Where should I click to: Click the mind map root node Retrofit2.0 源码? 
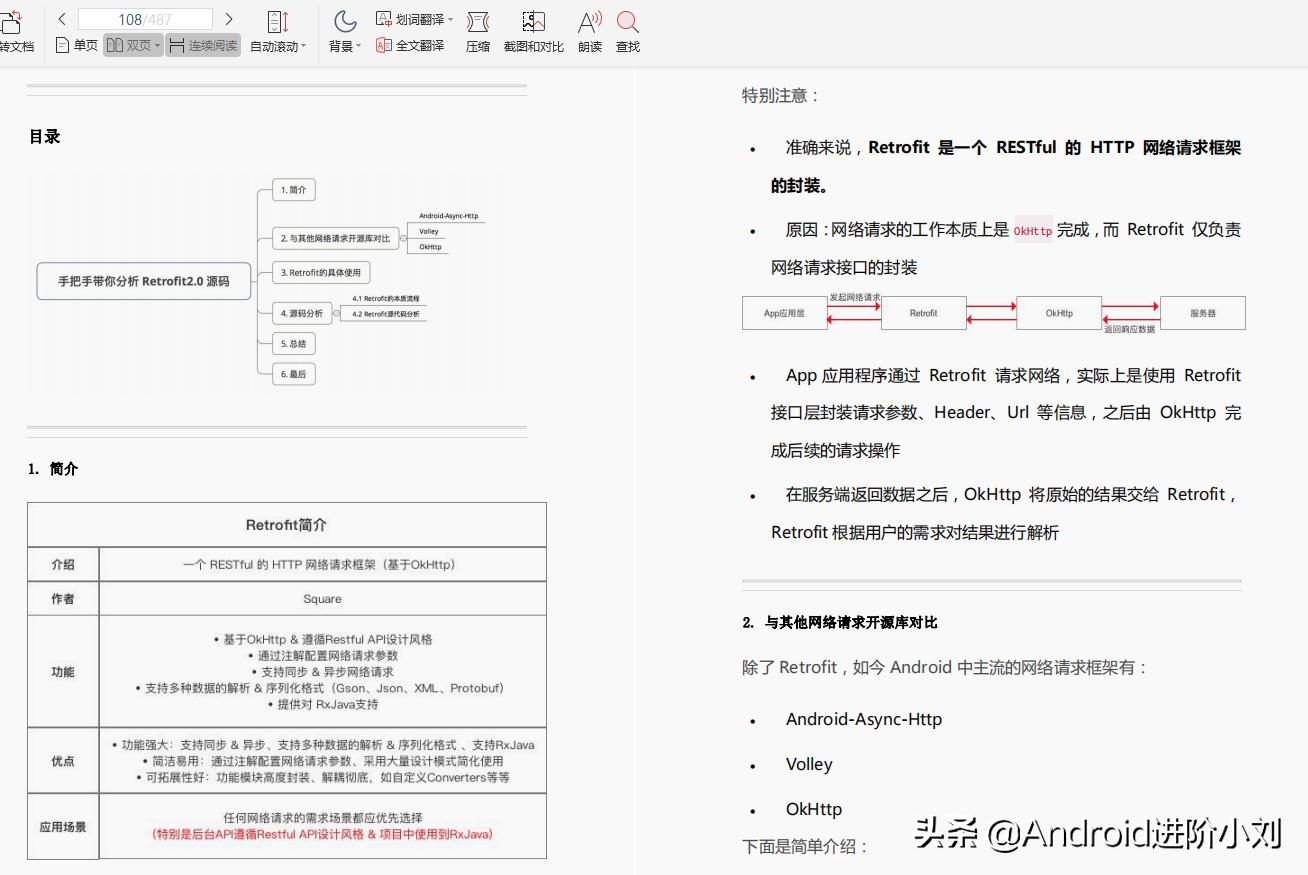[x=143, y=281]
